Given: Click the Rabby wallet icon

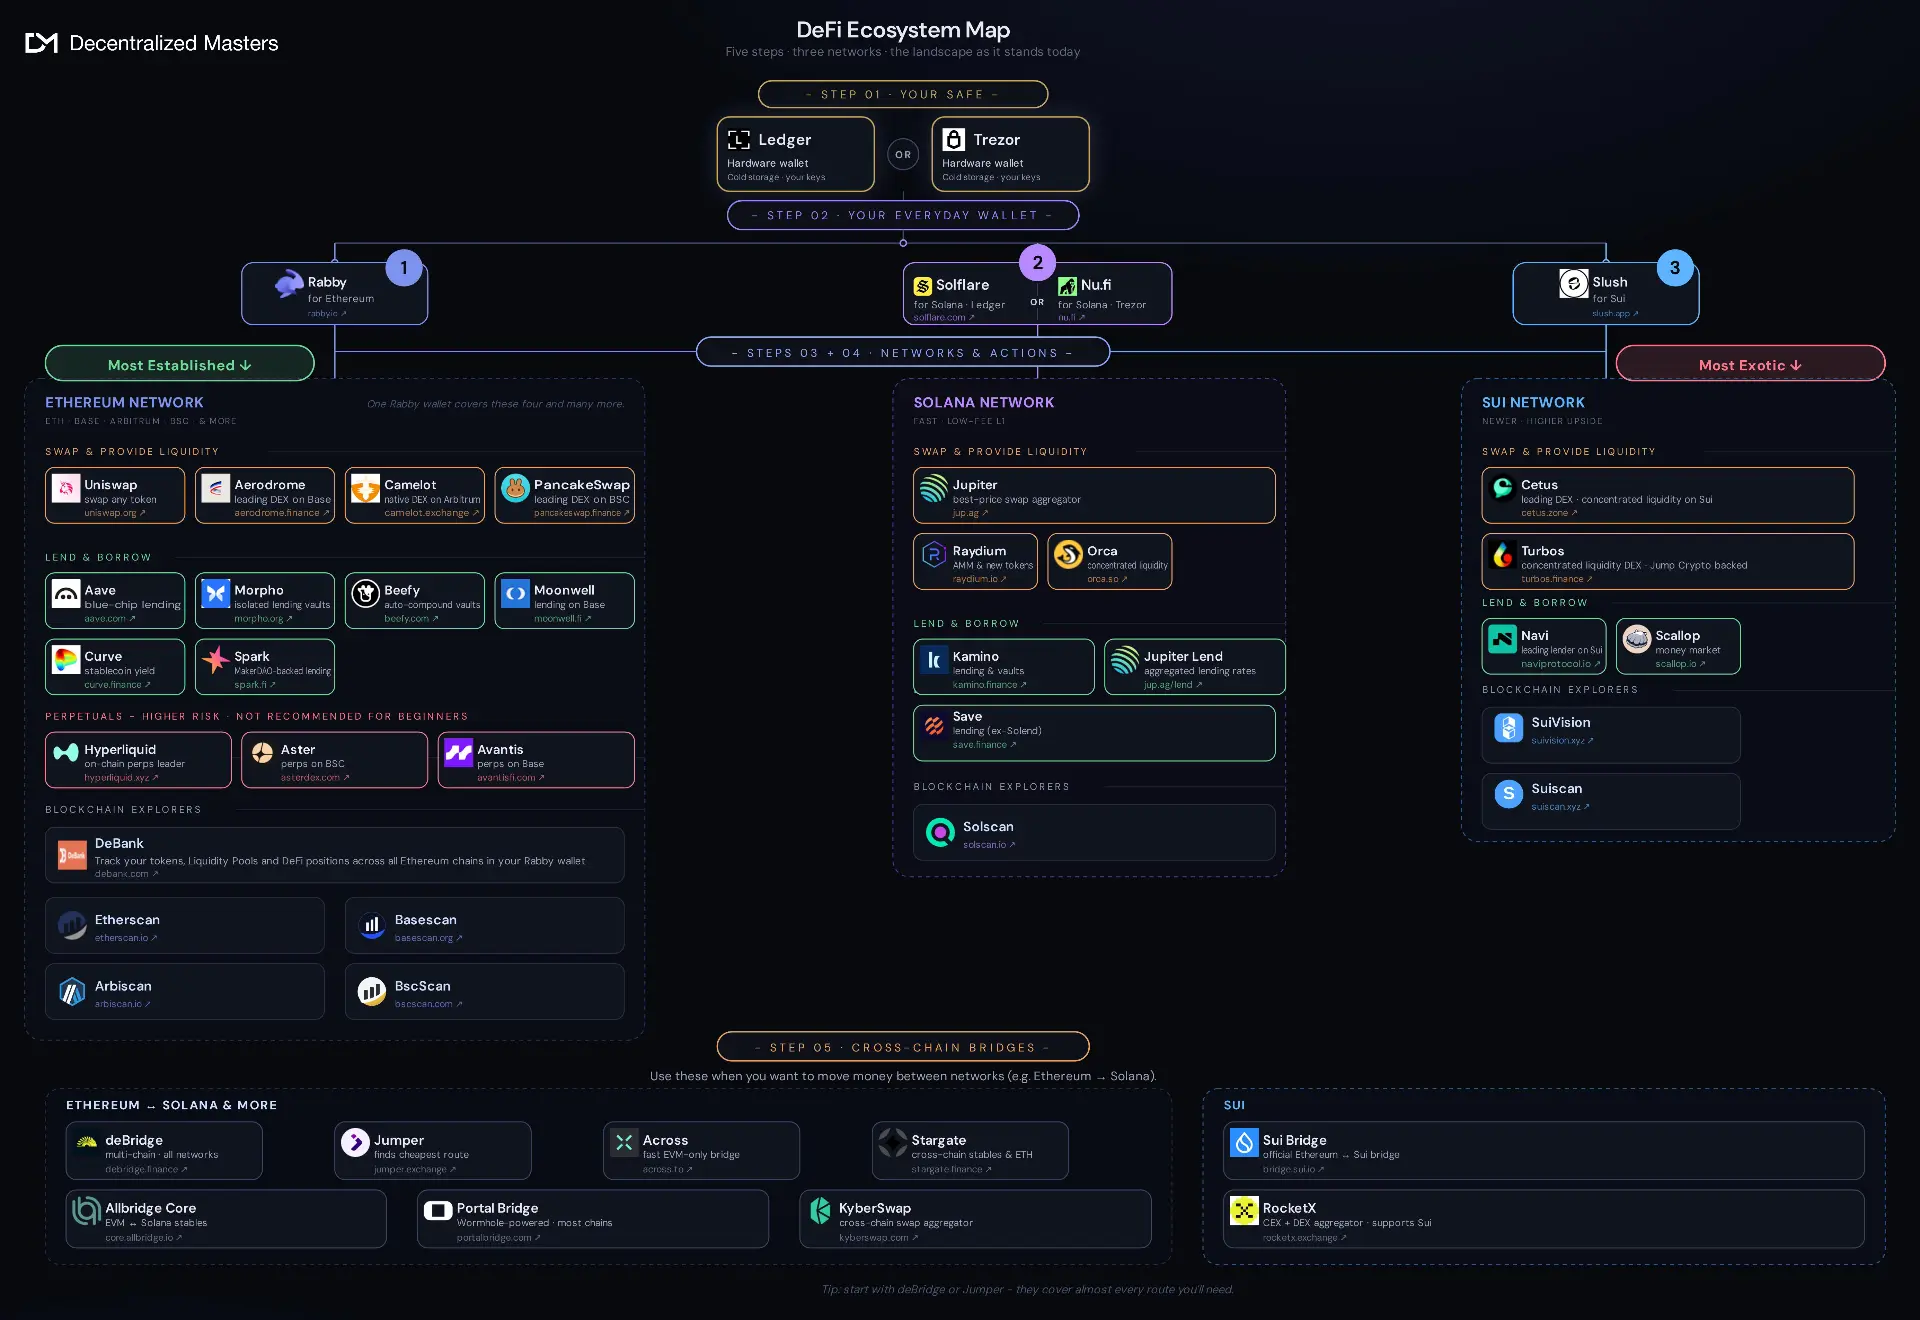Looking at the screenshot, I should (289, 284).
